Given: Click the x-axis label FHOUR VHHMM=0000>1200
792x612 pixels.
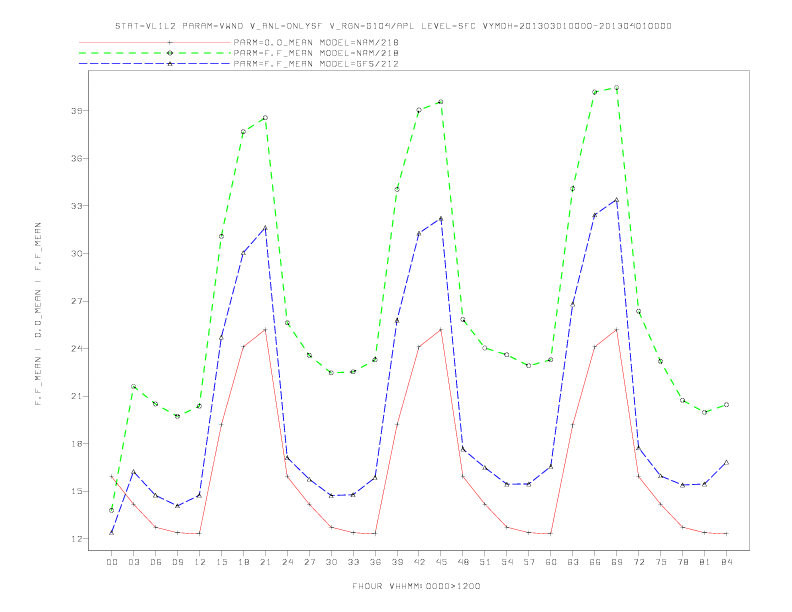Looking at the screenshot, I should coord(417,586).
